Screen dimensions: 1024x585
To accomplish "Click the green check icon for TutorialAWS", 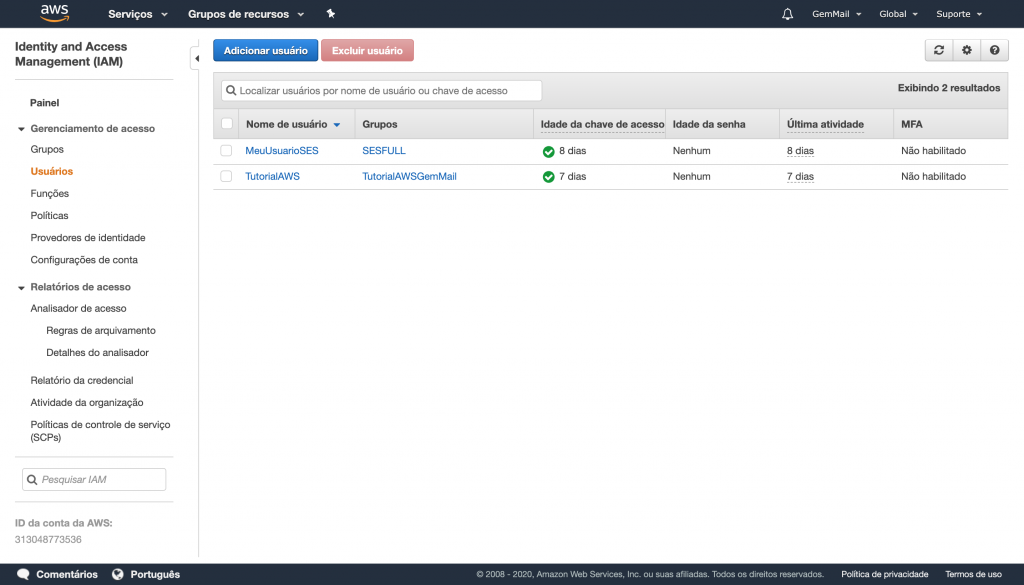I will (549, 177).
